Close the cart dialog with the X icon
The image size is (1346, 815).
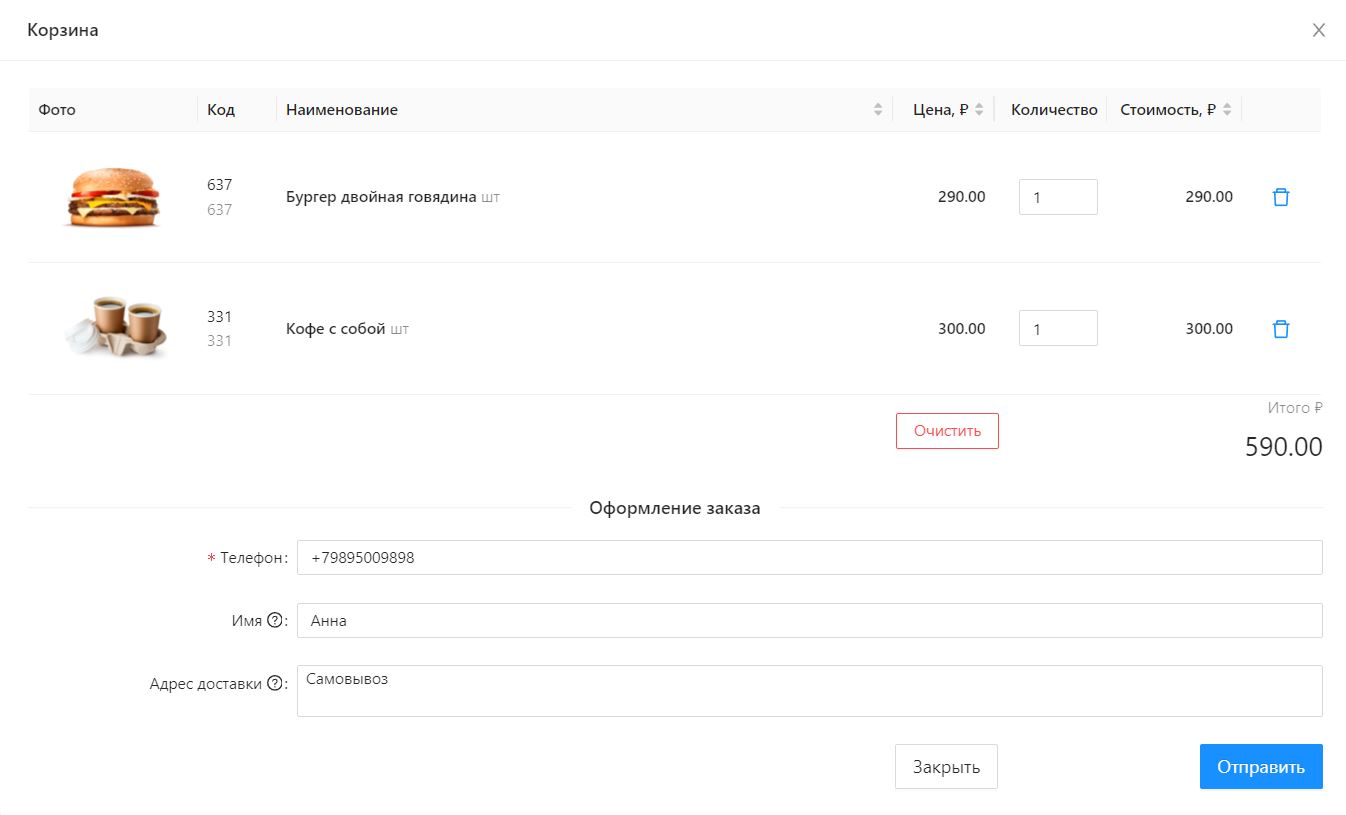1318,30
